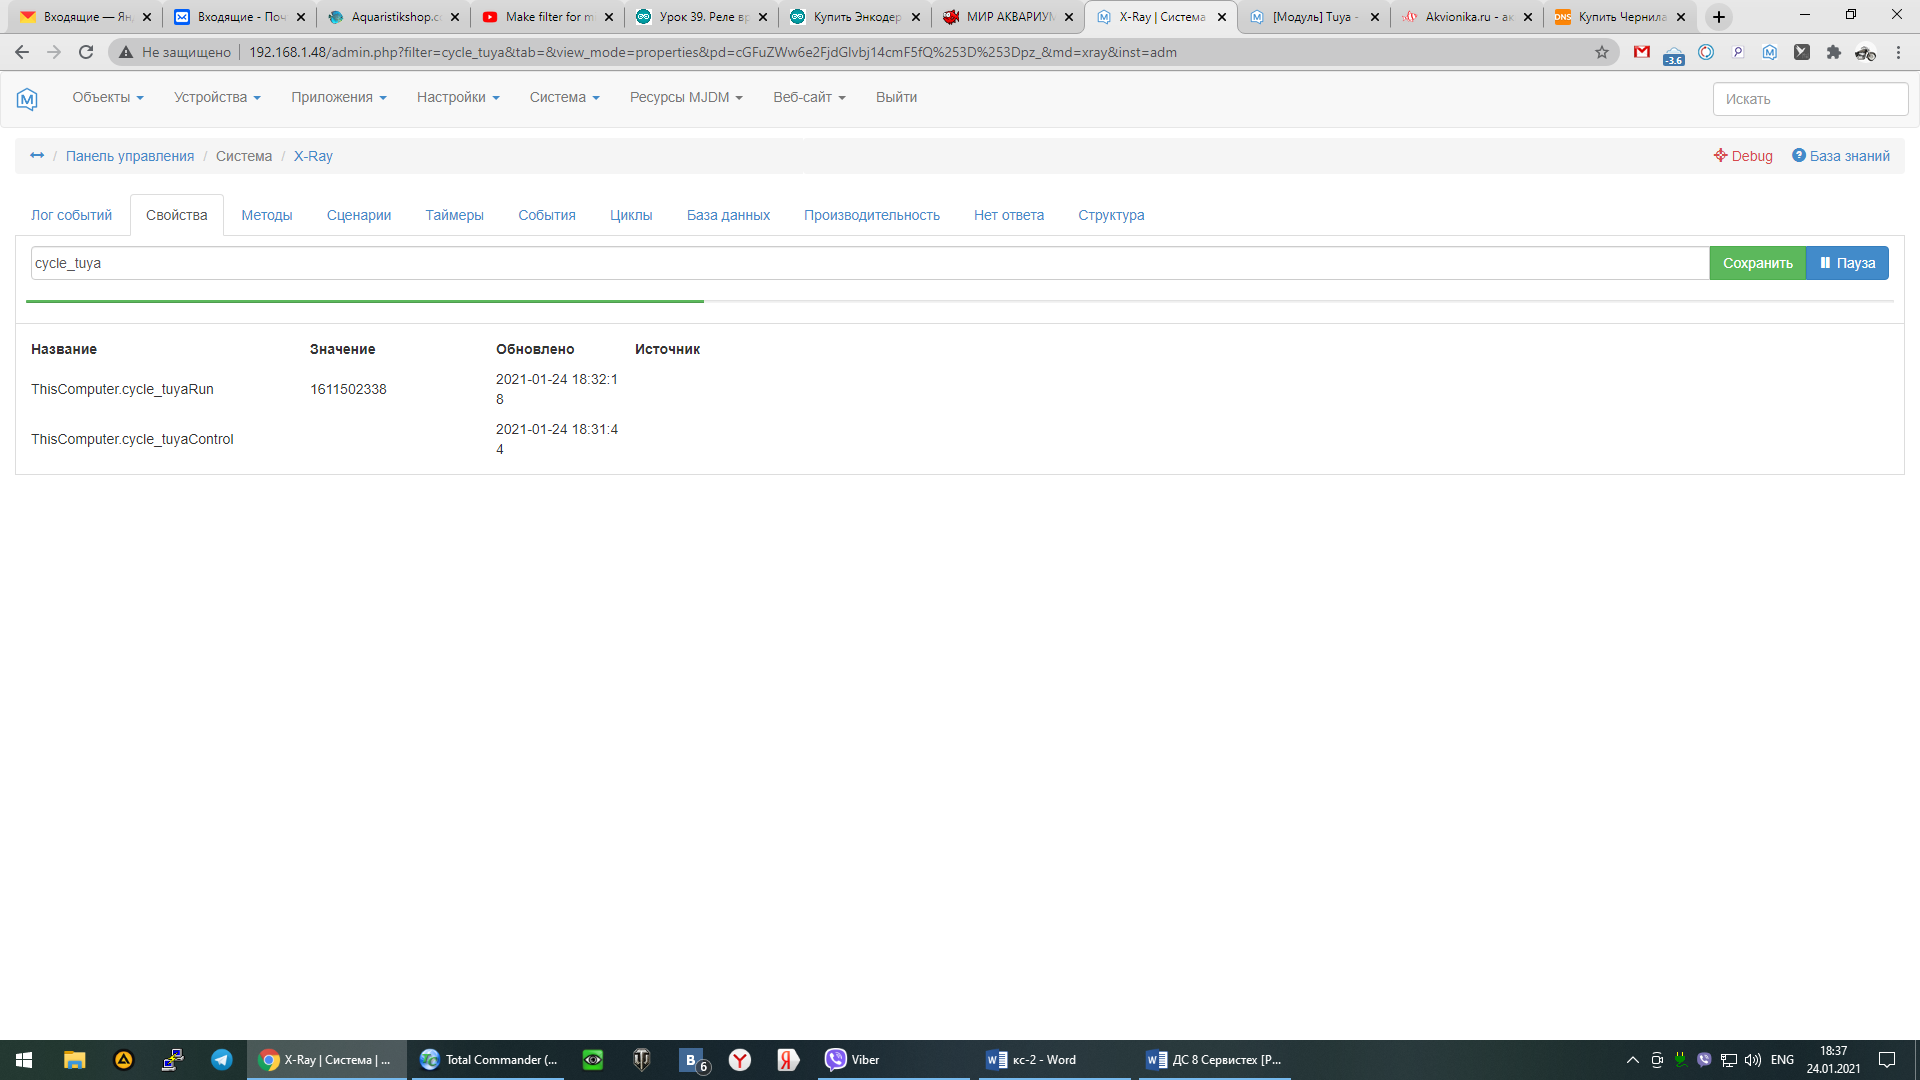Open the Debug tool link

pyautogui.click(x=1743, y=156)
